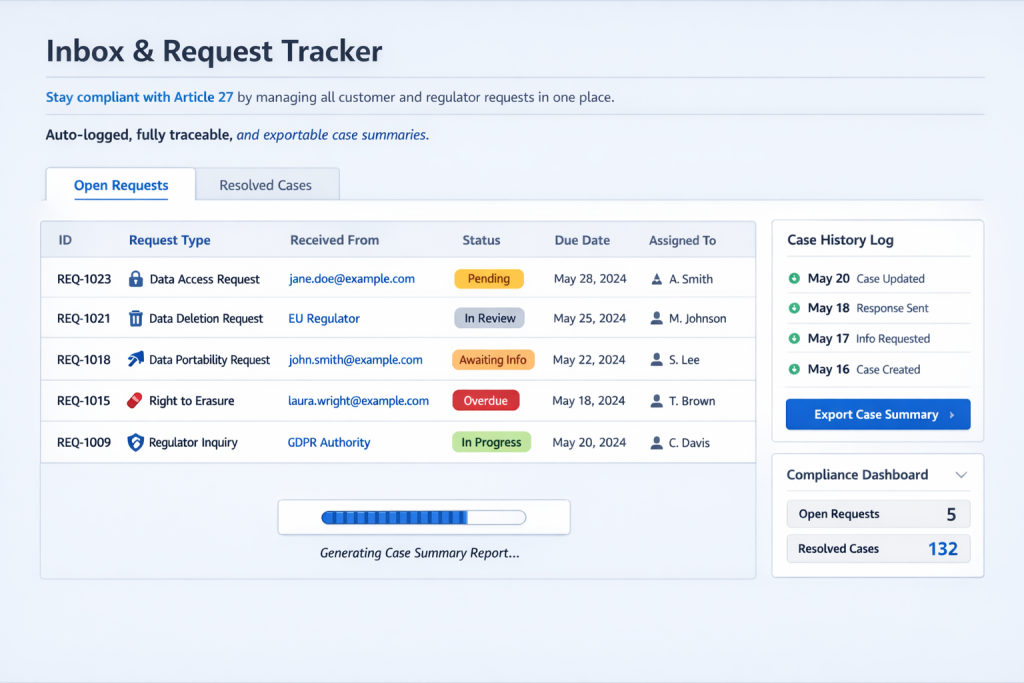
Task: Open the jane.doe@example.com sender link
Action: pos(351,279)
